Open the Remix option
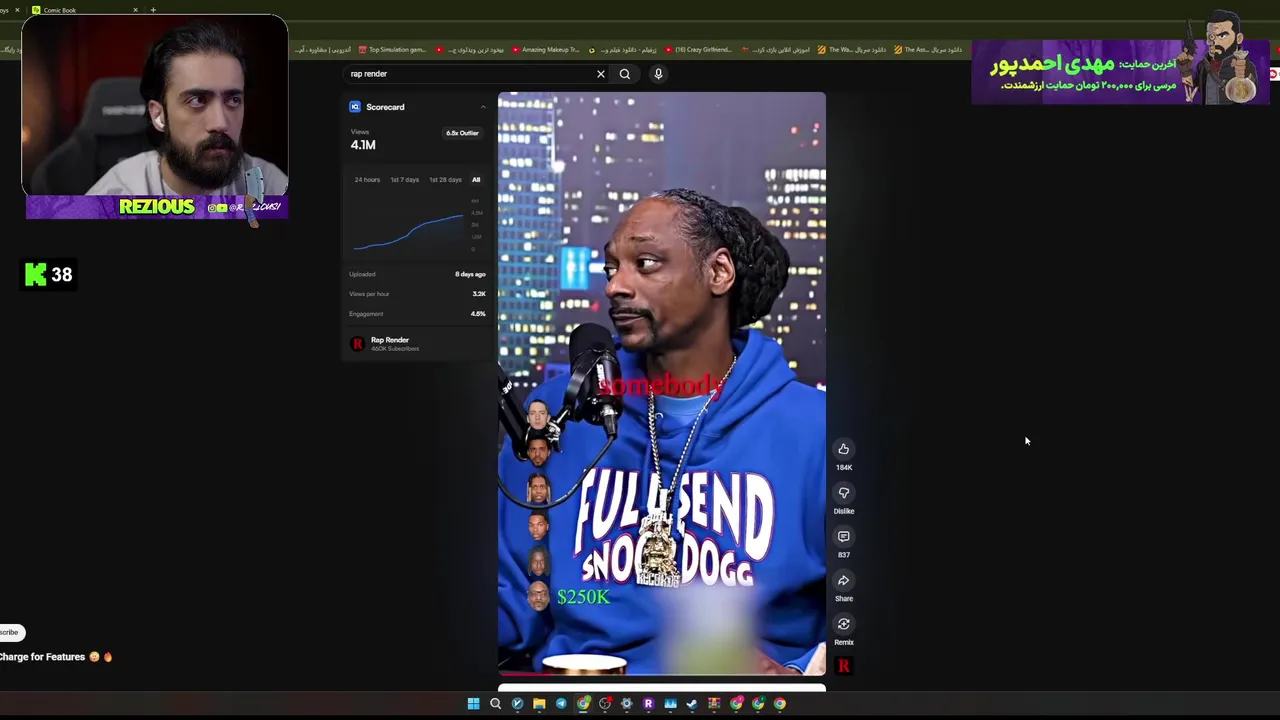This screenshot has width=1280, height=720. click(x=844, y=624)
